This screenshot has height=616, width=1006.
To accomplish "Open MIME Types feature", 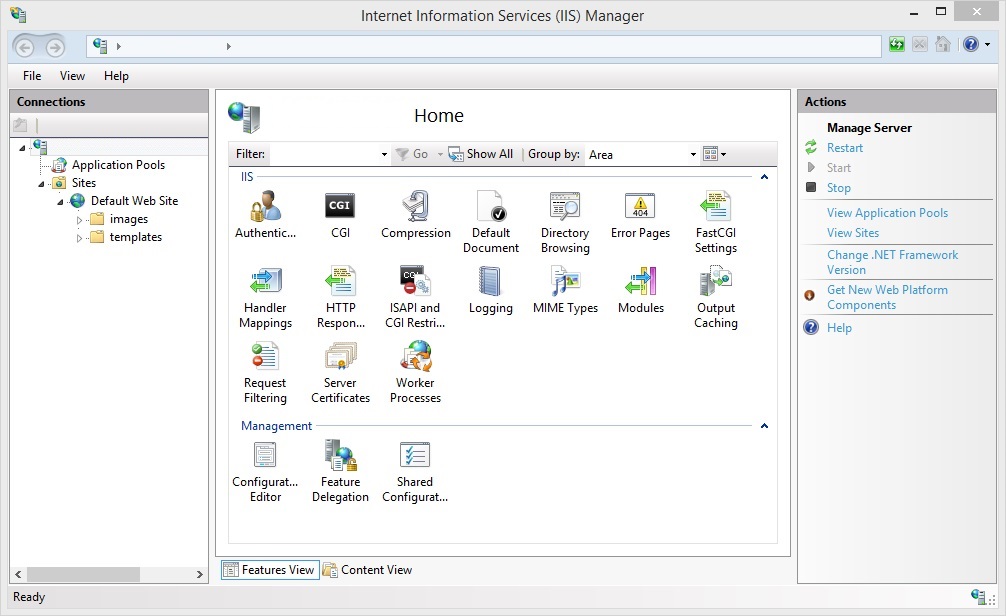I will click(565, 290).
